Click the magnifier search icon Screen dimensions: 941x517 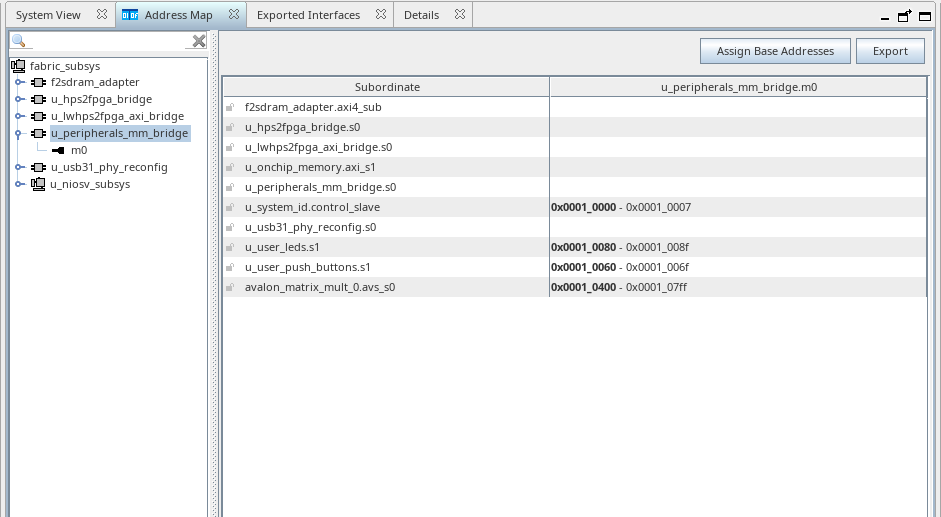[19, 41]
